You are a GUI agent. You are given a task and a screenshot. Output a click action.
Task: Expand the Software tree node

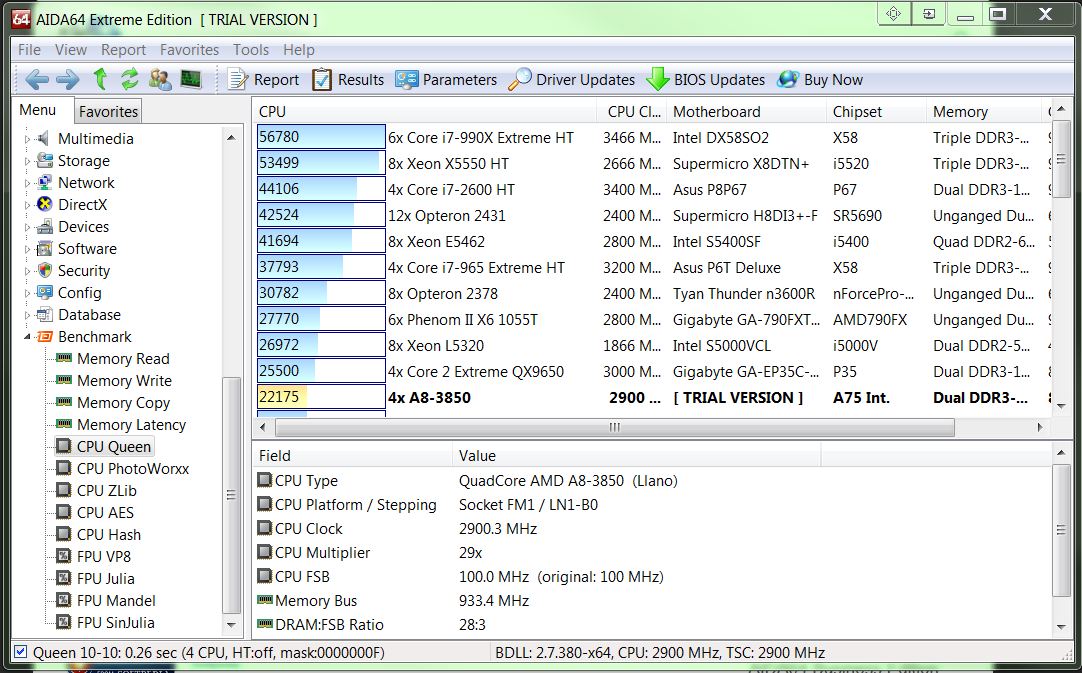click(28, 249)
